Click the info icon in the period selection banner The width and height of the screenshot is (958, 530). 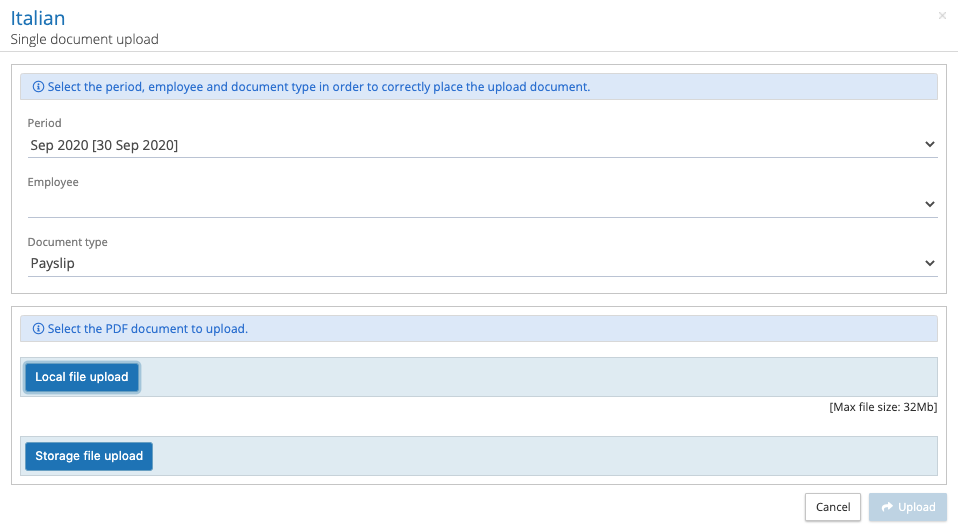[39, 87]
